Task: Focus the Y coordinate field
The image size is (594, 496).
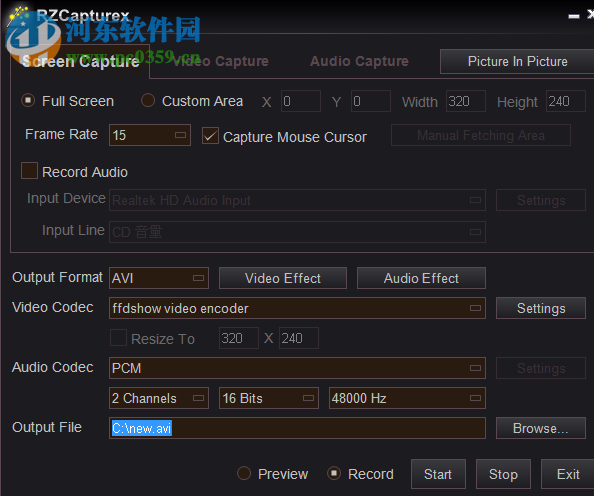Action: point(370,101)
